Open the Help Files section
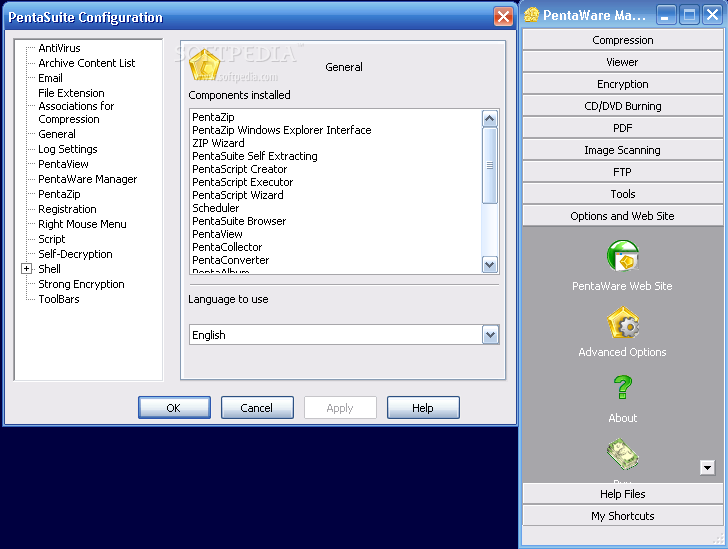The height and width of the screenshot is (549, 728). (x=623, y=494)
